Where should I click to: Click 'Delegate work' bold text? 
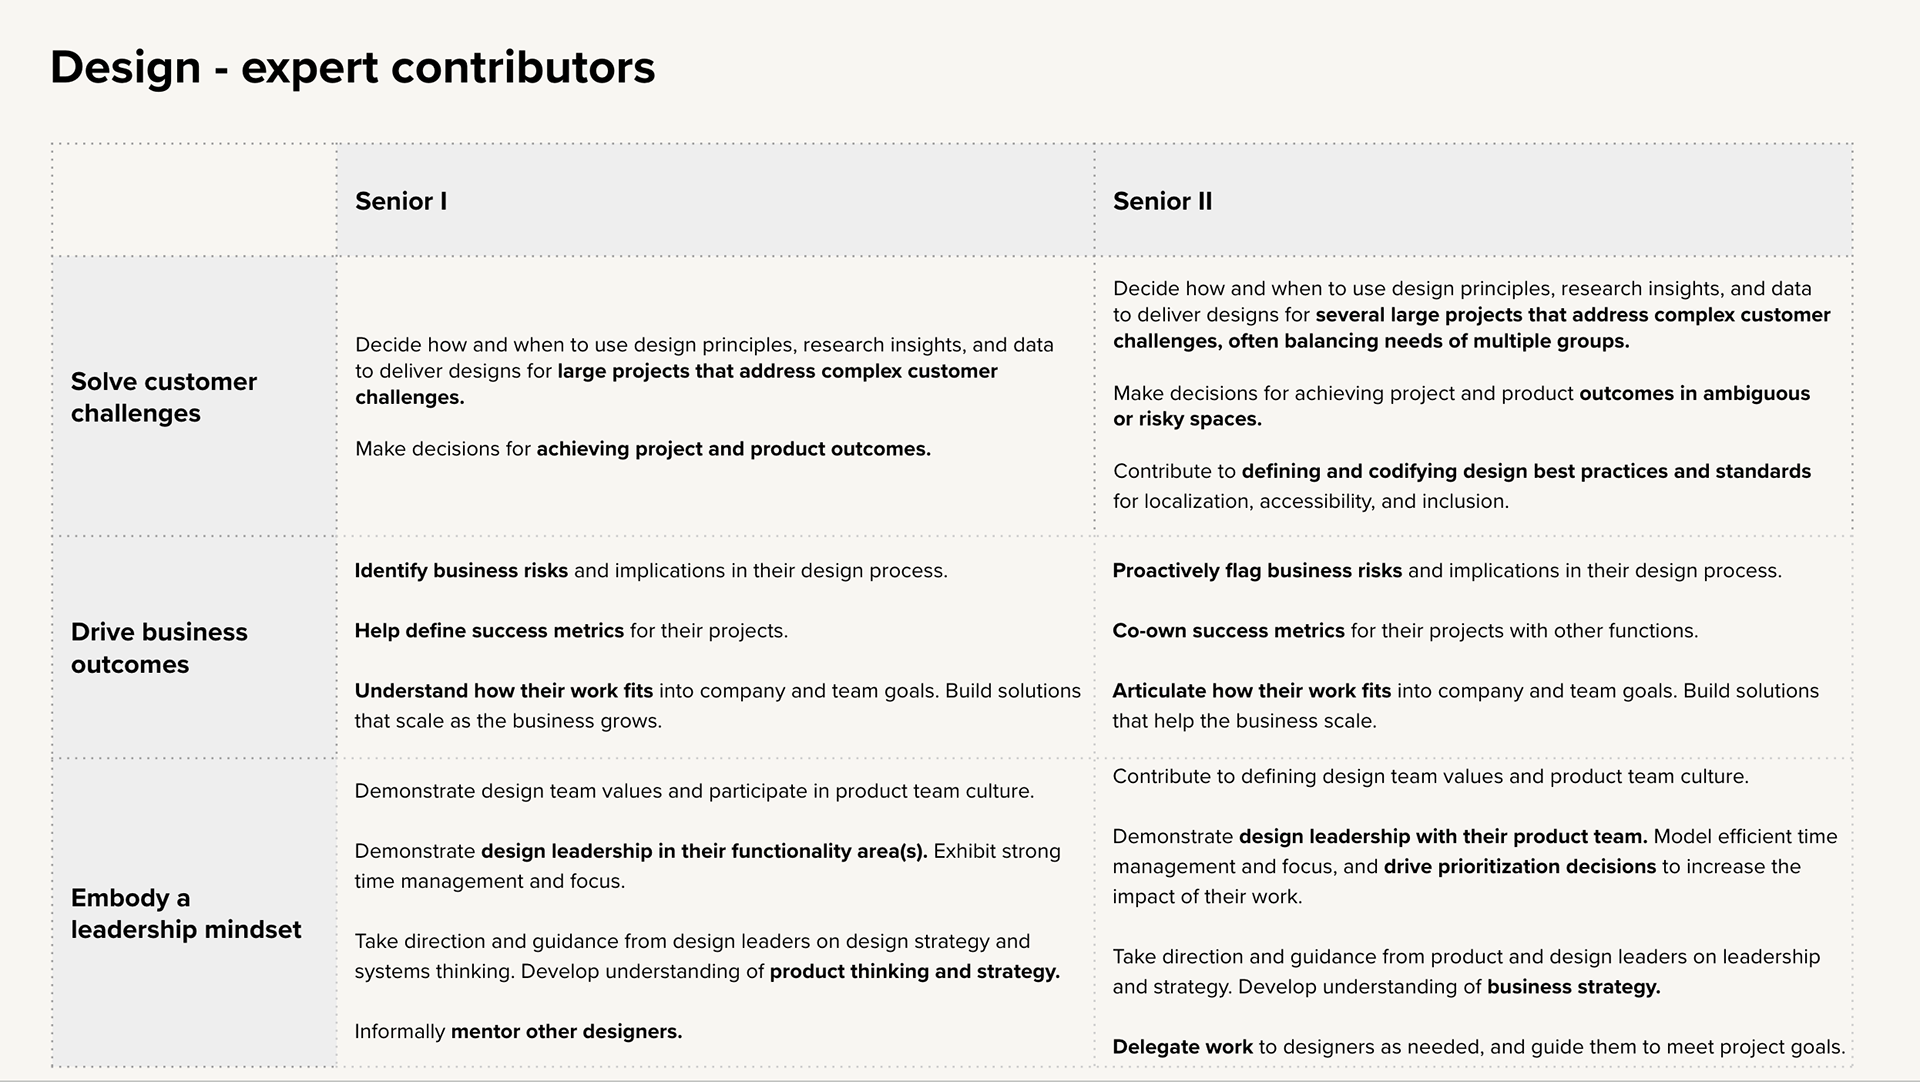1182,1047
